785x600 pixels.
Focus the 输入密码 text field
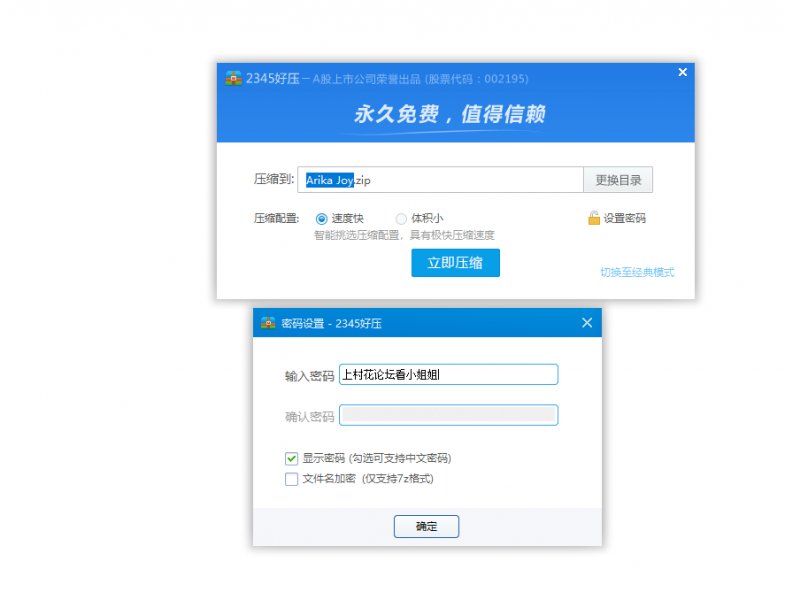pos(448,375)
